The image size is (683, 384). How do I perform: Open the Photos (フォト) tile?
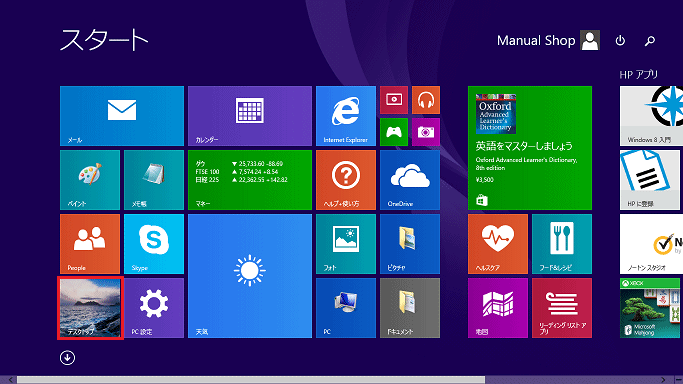(345, 244)
